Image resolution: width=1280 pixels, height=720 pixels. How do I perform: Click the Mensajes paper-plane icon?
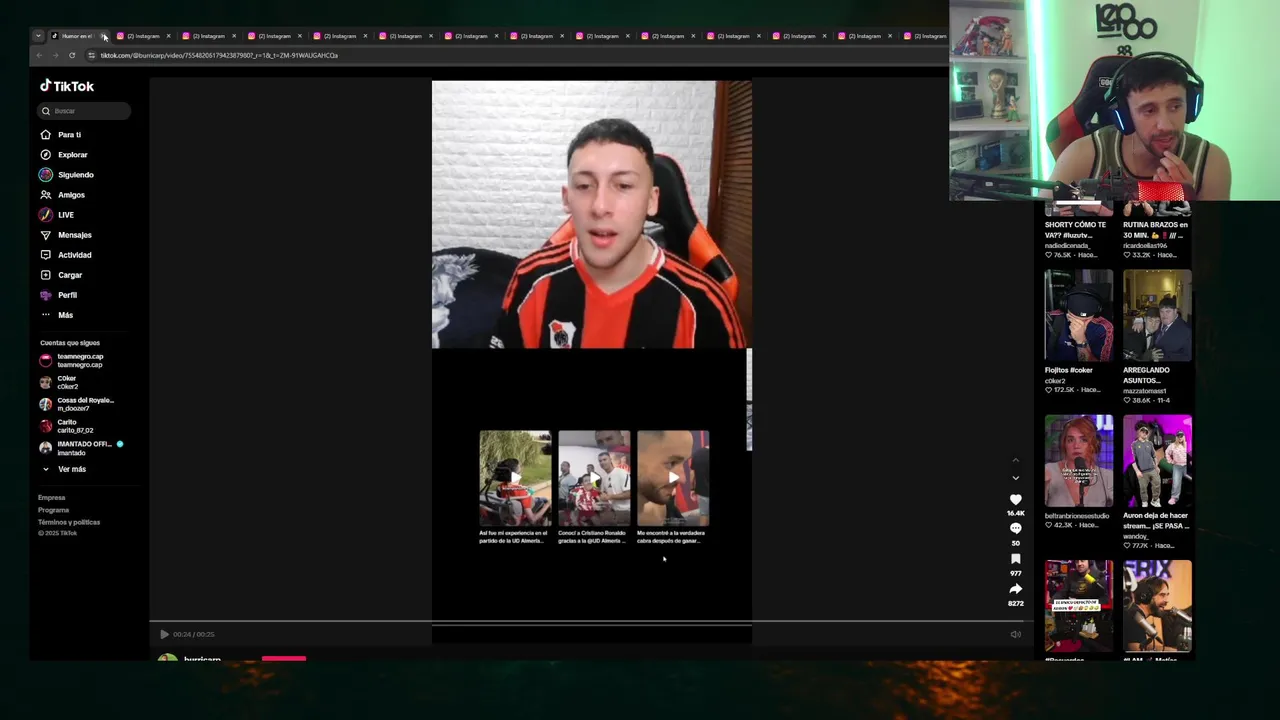coord(45,235)
